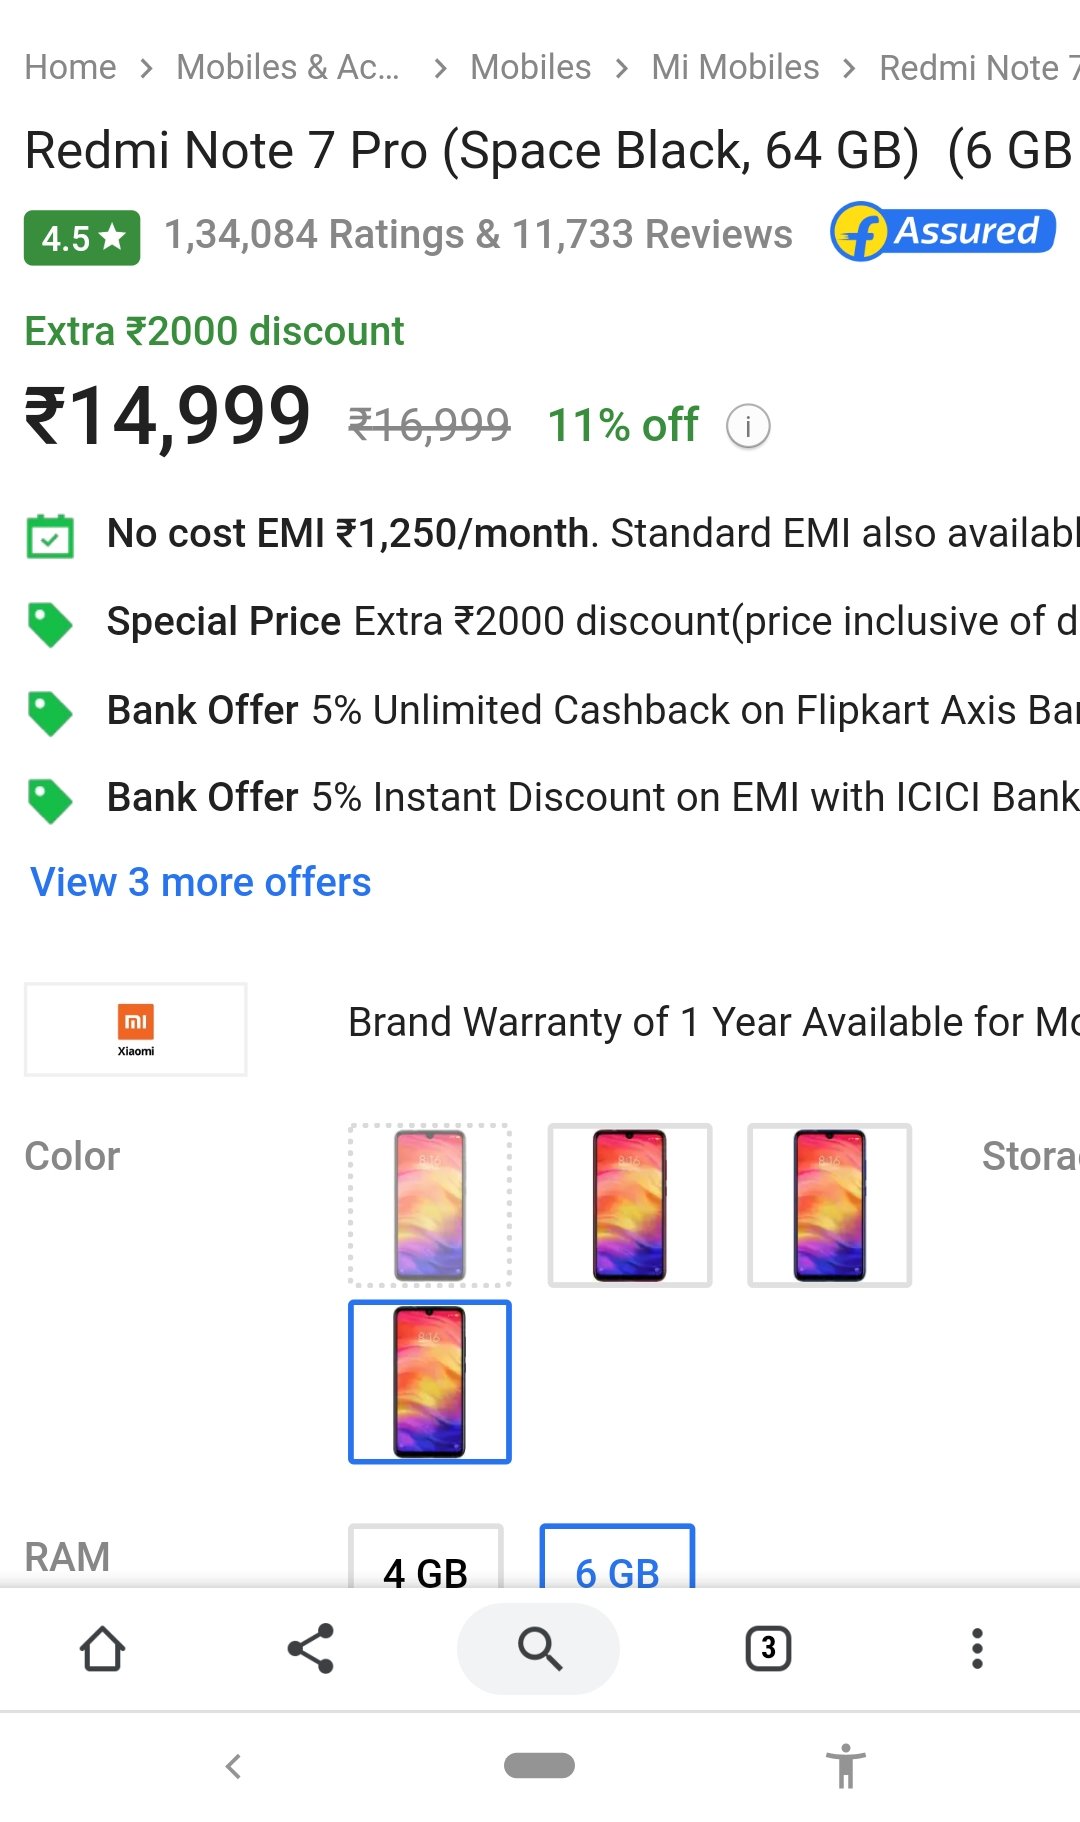Tap the browser home icon
1080x1822 pixels.
102,1648
